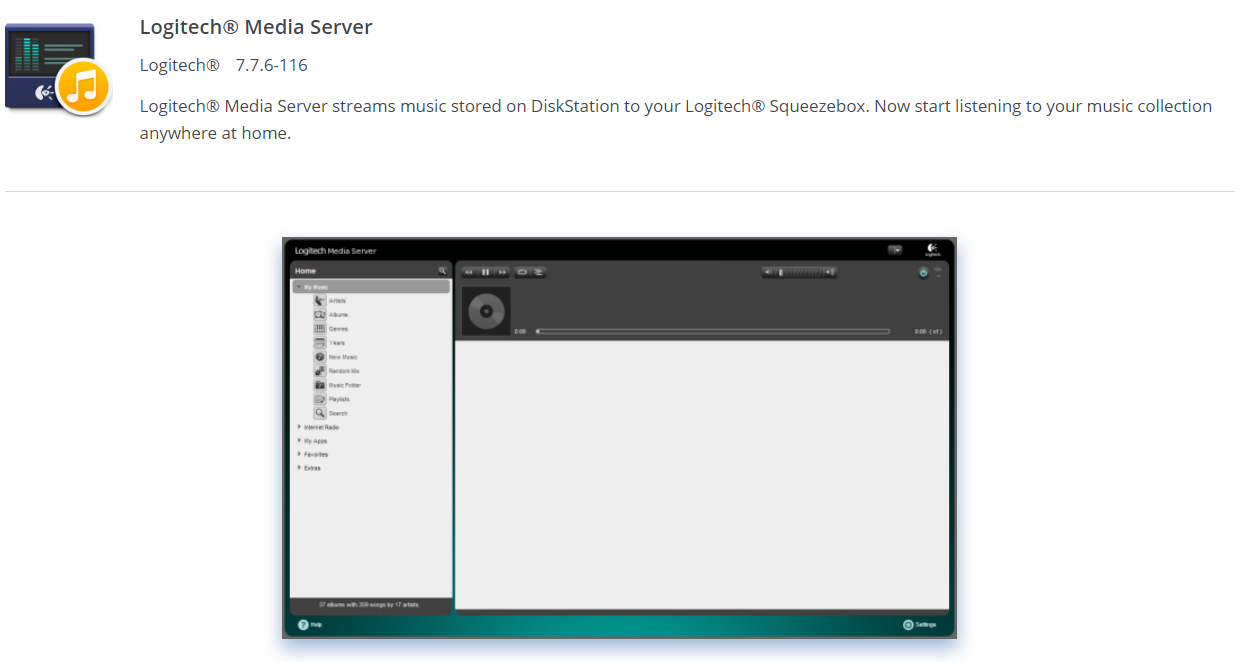Click the volume up speaker icon
This screenshot has width=1237, height=662.
coord(830,272)
